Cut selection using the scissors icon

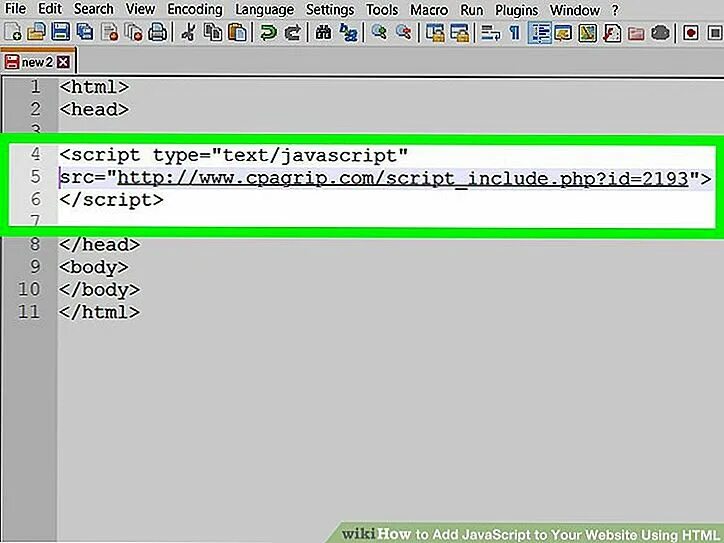(188, 33)
